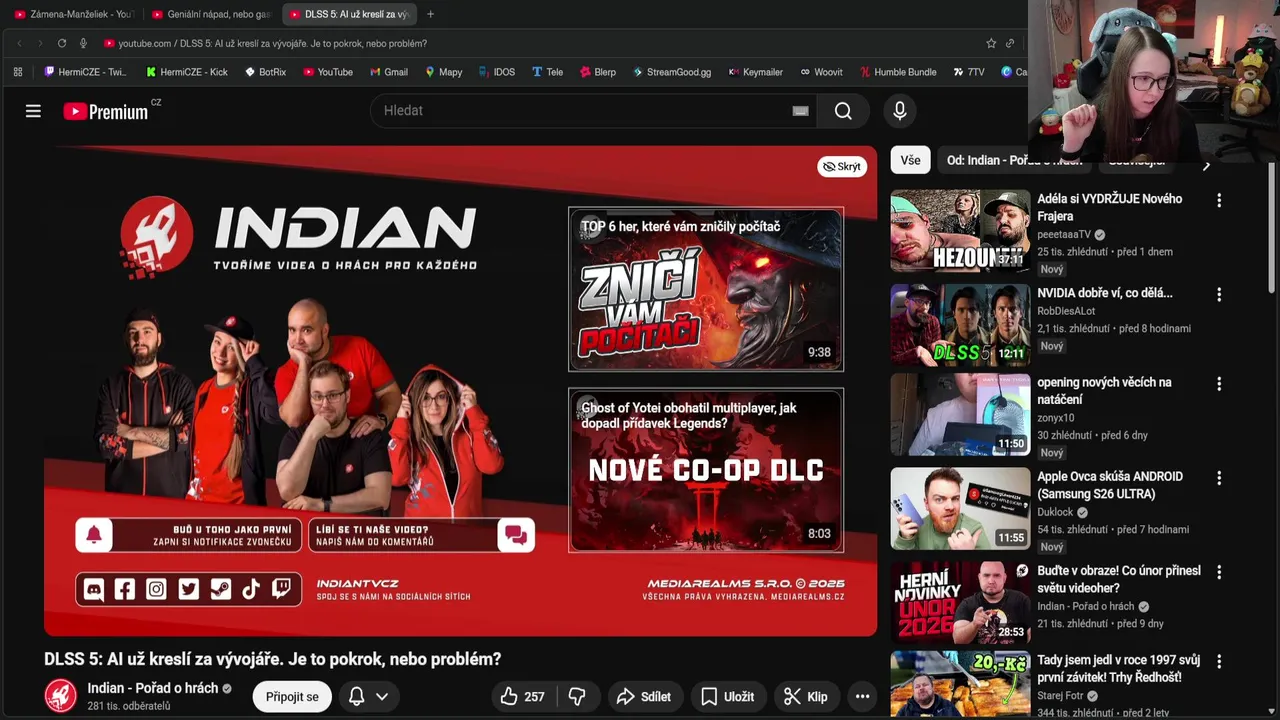
Task: Open end screen video TOP 6 her
Action: [x=706, y=289]
